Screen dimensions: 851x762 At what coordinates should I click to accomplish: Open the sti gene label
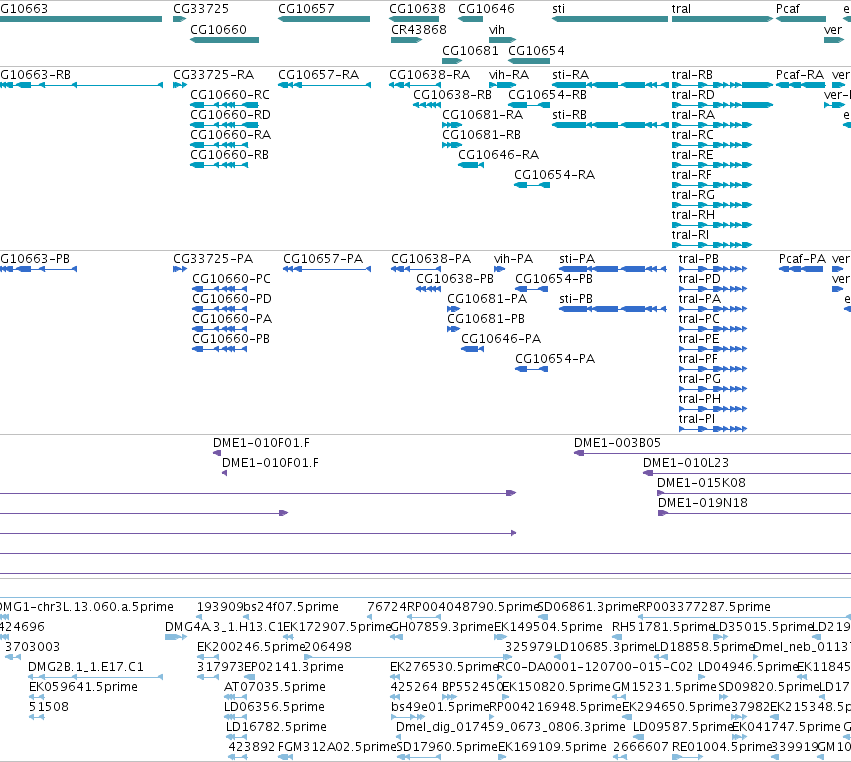point(558,9)
